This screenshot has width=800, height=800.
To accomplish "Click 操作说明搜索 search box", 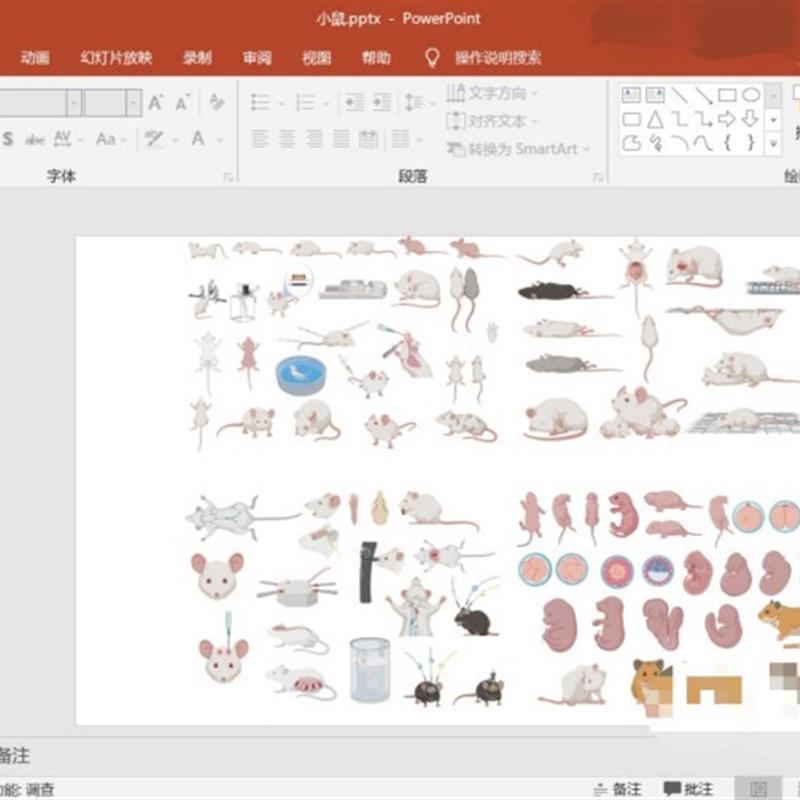I will [x=500, y=58].
